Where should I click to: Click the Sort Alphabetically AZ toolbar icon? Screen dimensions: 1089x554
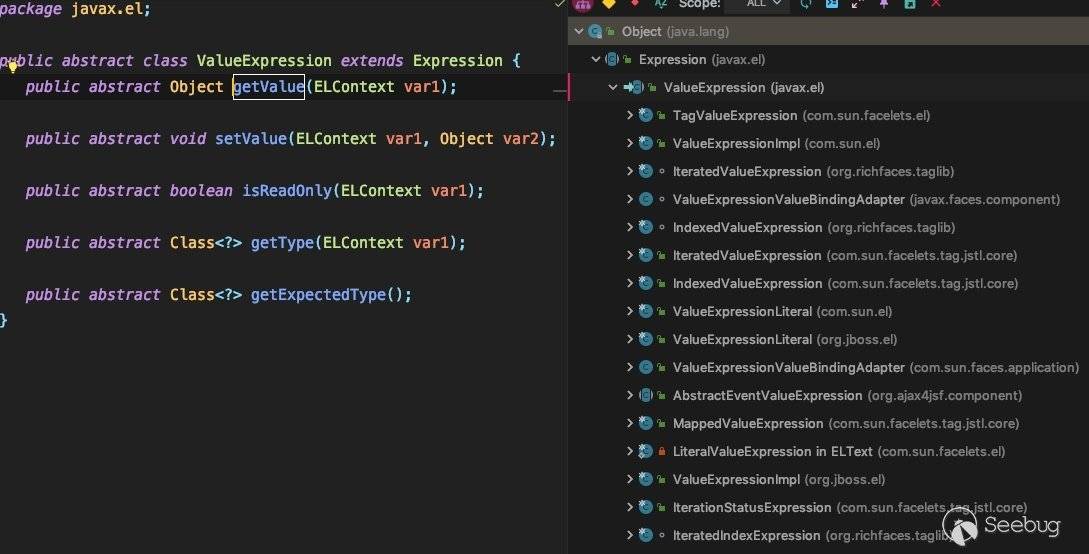click(660, 3)
